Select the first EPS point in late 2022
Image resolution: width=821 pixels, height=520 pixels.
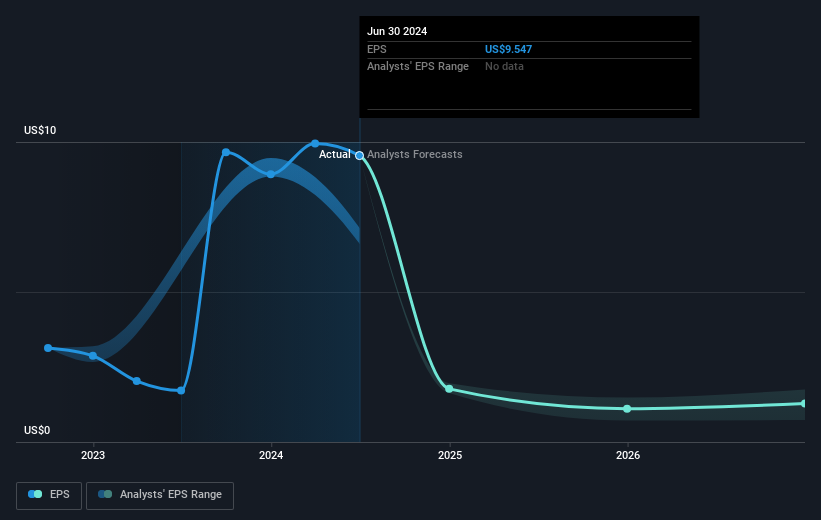[x=48, y=348]
